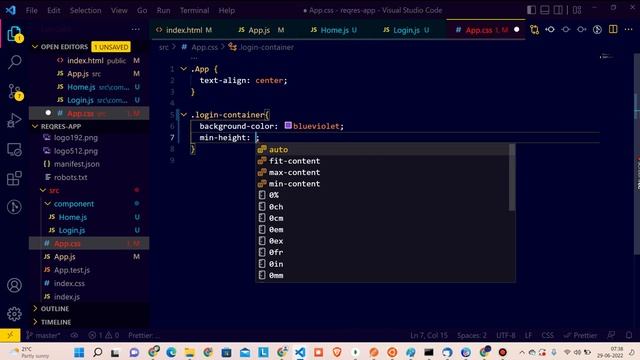The height and width of the screenshot is (360, 640).
Task: Switch to the index.html tab
Action: point(184,30)
